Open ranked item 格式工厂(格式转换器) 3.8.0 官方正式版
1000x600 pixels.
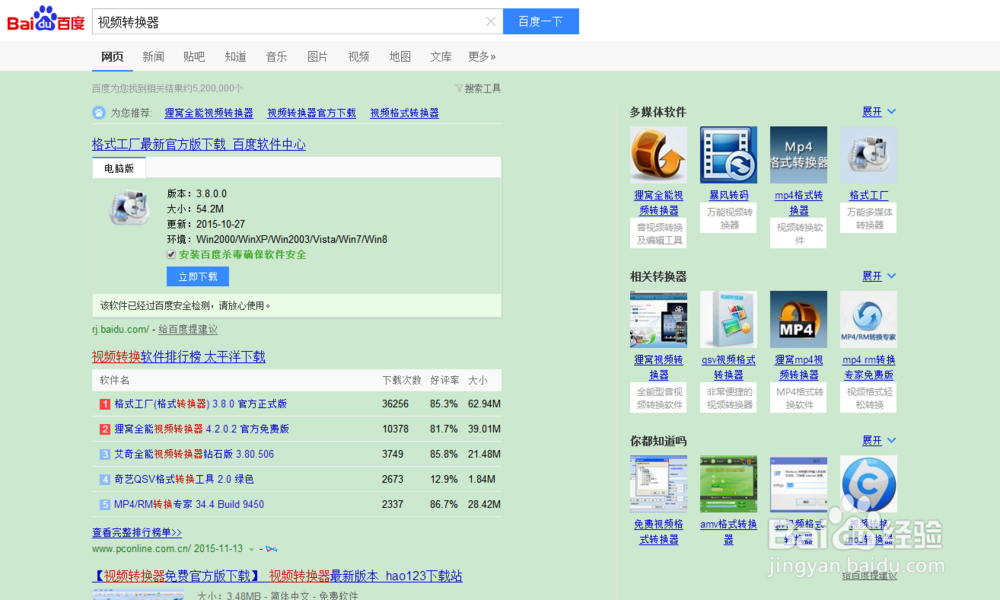click(200, 404)
